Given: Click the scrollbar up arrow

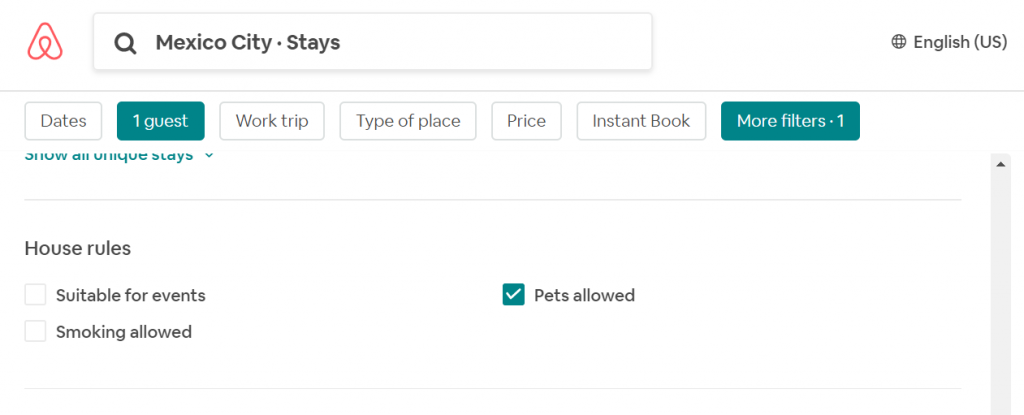Looking at the screenshot, I should 1000,165.
